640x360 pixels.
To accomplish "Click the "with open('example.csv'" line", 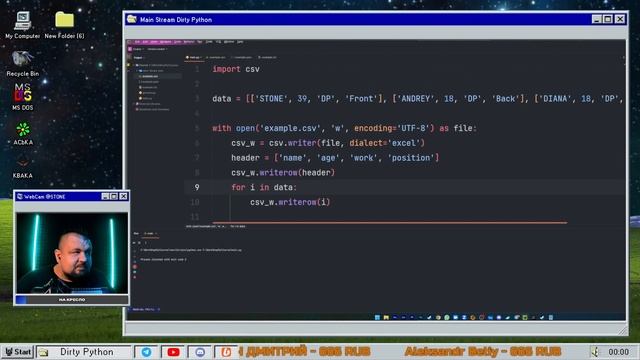I will tap(344, 128).
